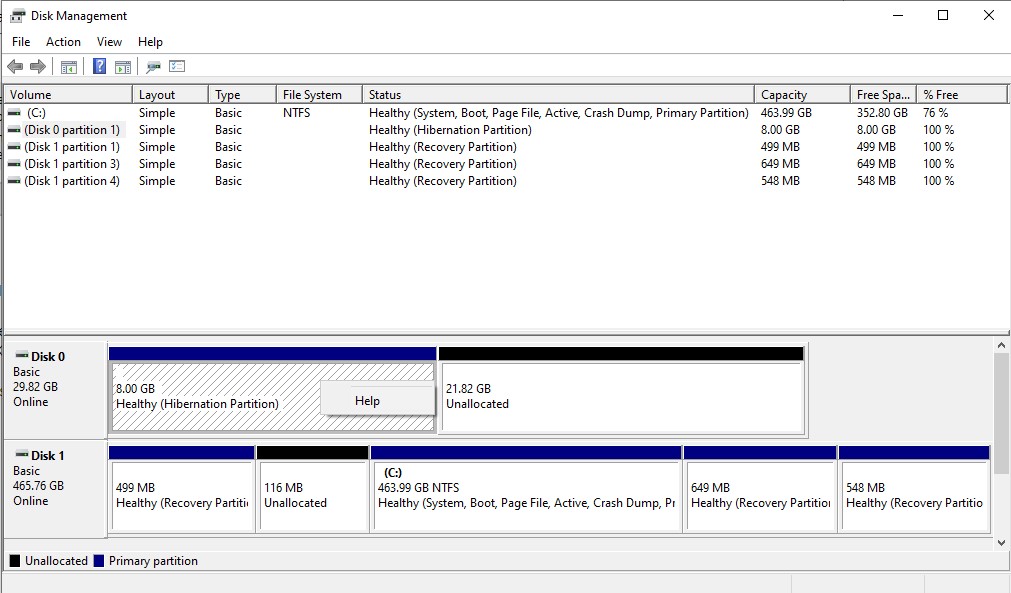Select the 499 MB Recovery Partition block
This screenshot has height=593, width=1011.
[x=181, y=489]
